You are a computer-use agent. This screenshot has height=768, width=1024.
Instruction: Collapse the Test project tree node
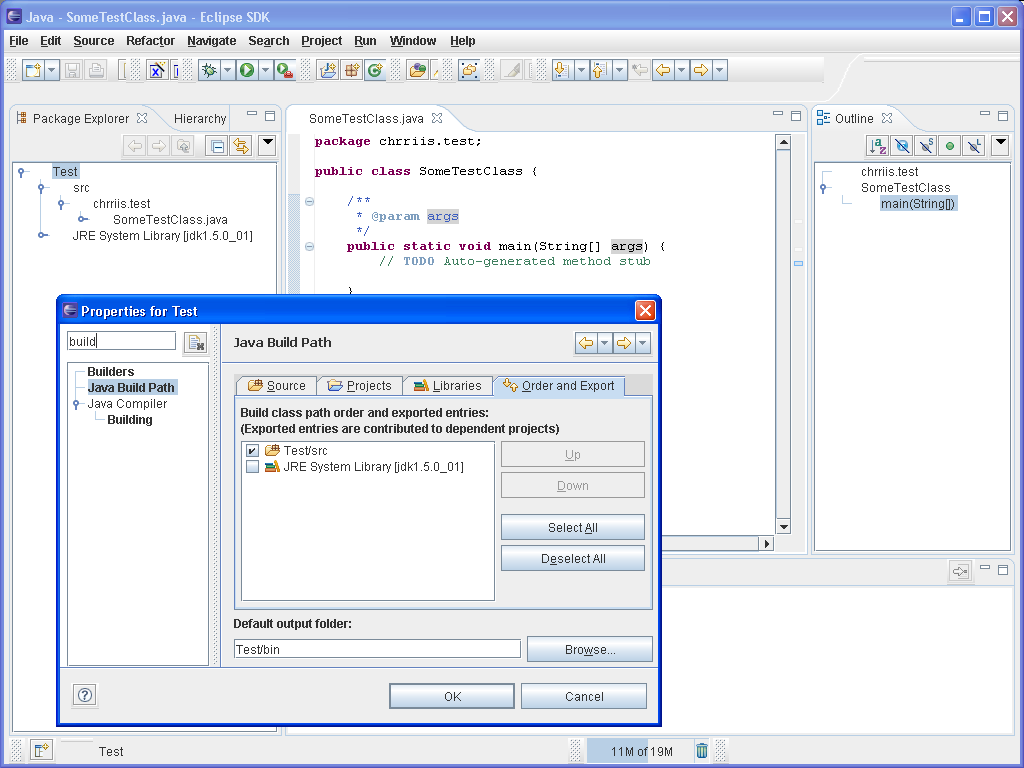(22, 172)
